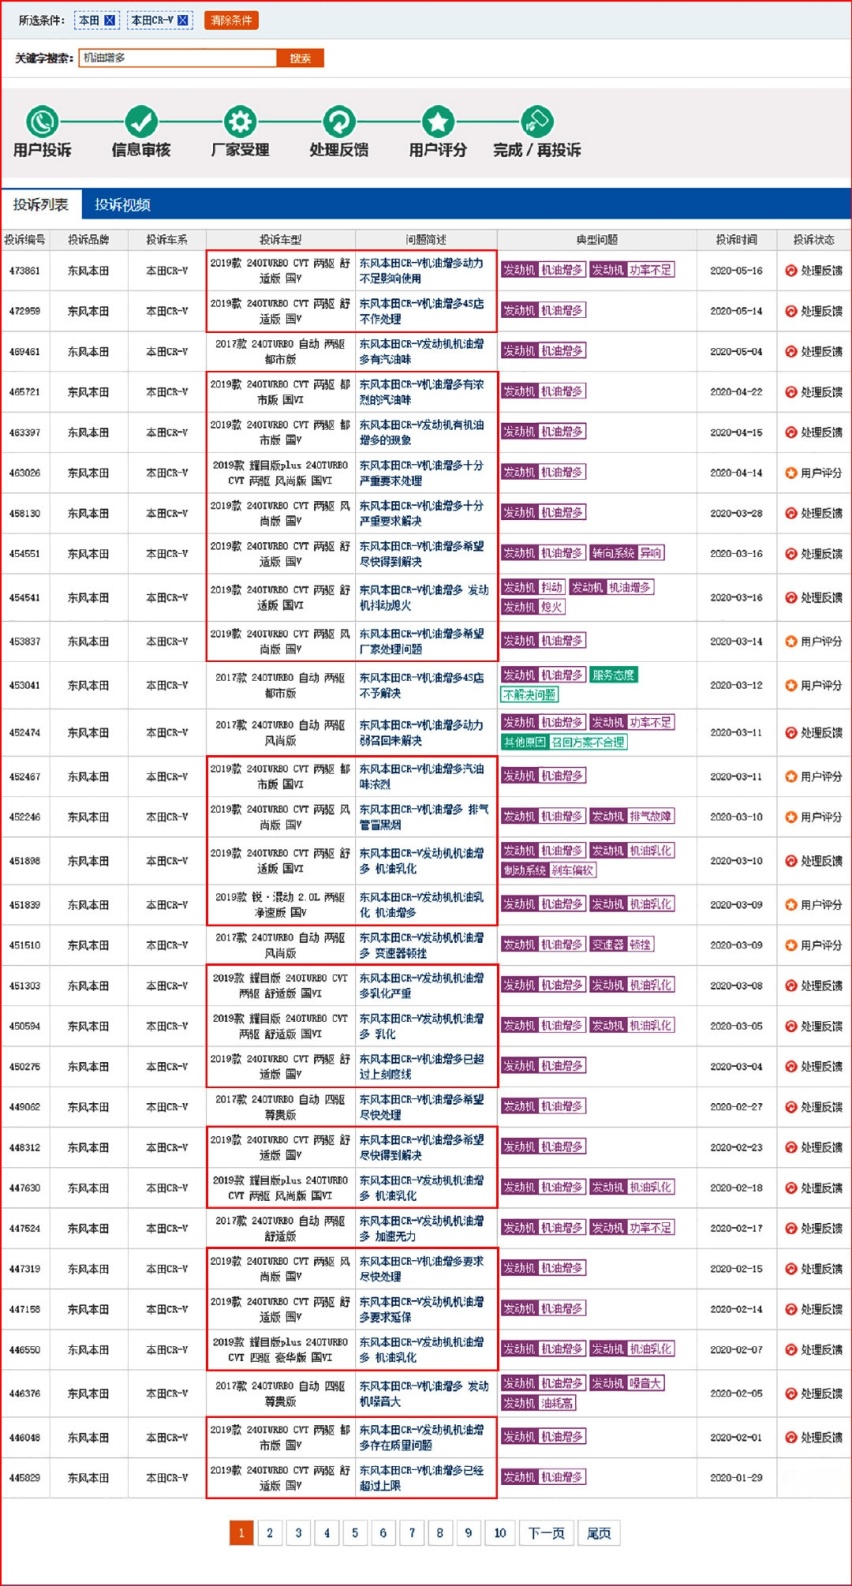Click the 变速器 顿挫 tag in row 451510
Screen dimensions: 852x1586
[x=621, y=945]
